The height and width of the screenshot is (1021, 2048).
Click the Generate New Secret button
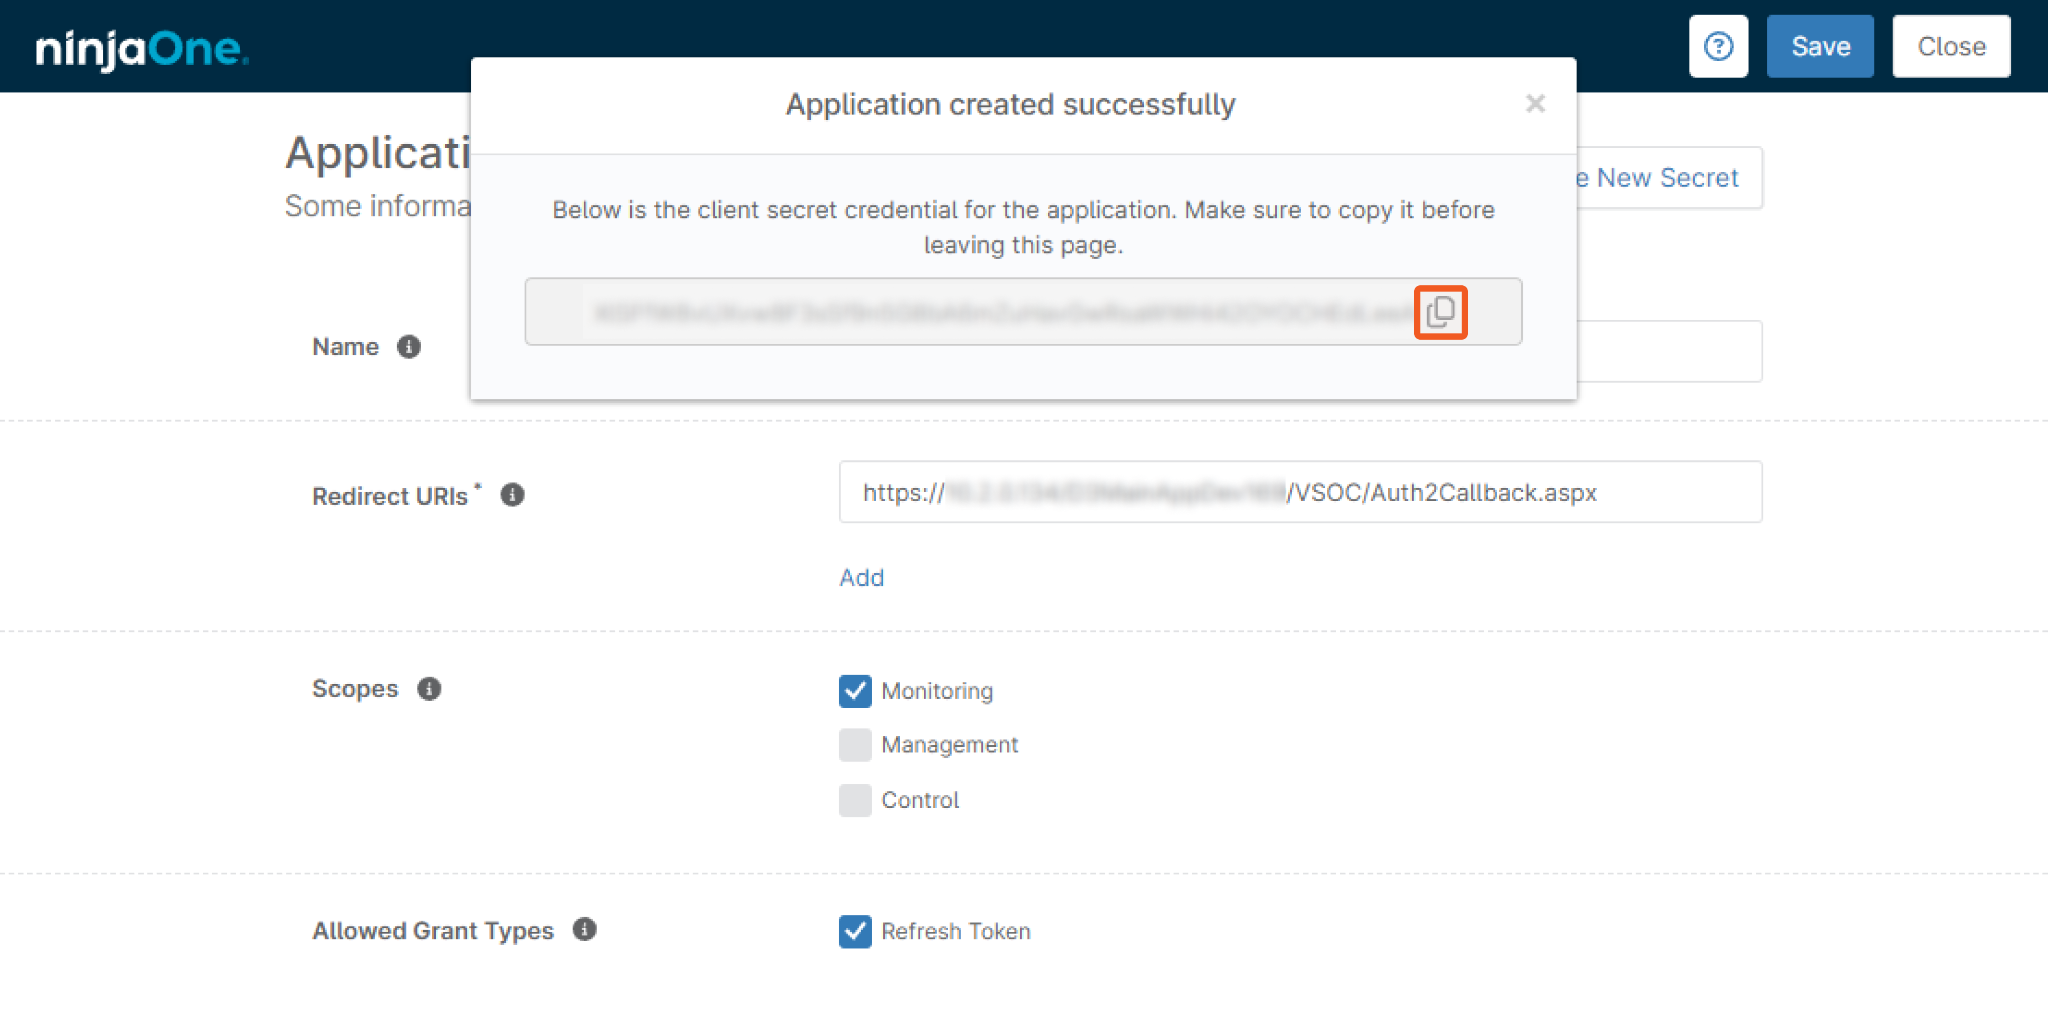(x=1668, y=178)
